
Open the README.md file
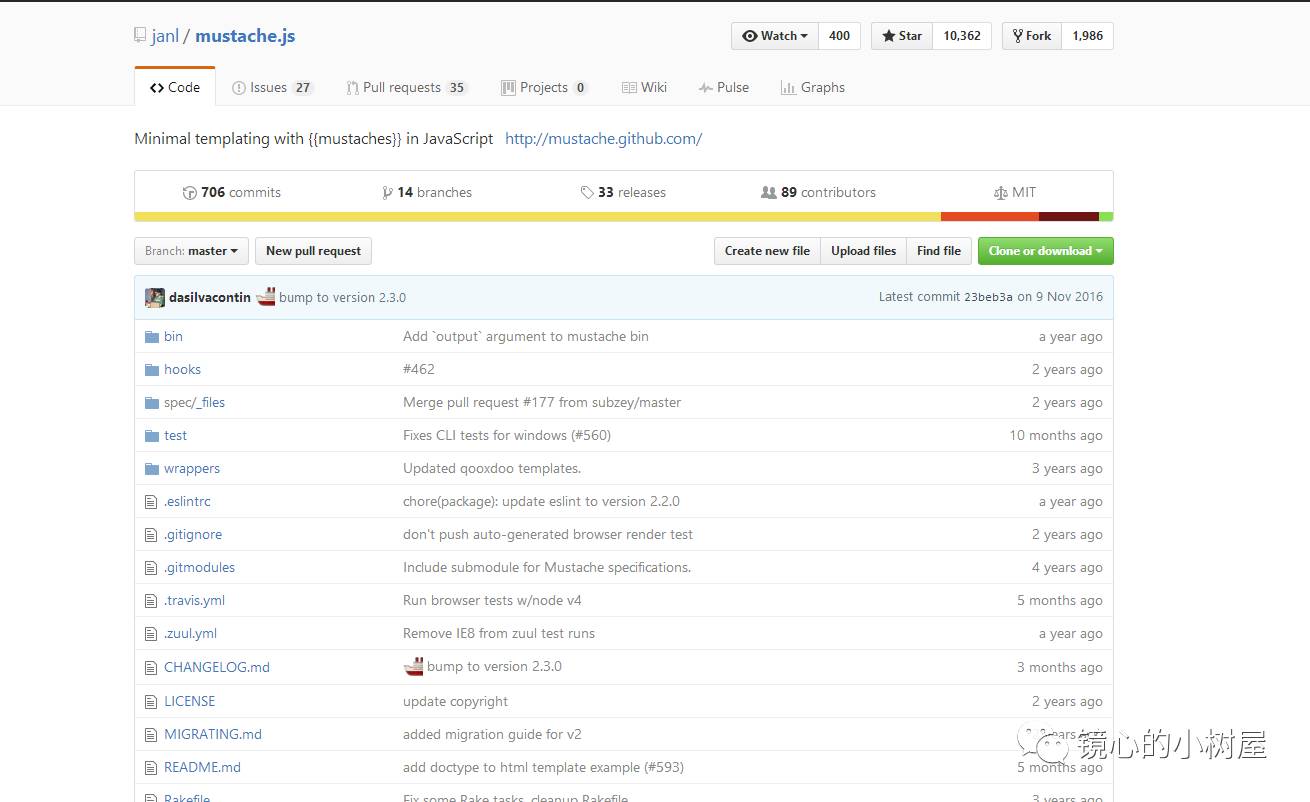tap(202, 768)
